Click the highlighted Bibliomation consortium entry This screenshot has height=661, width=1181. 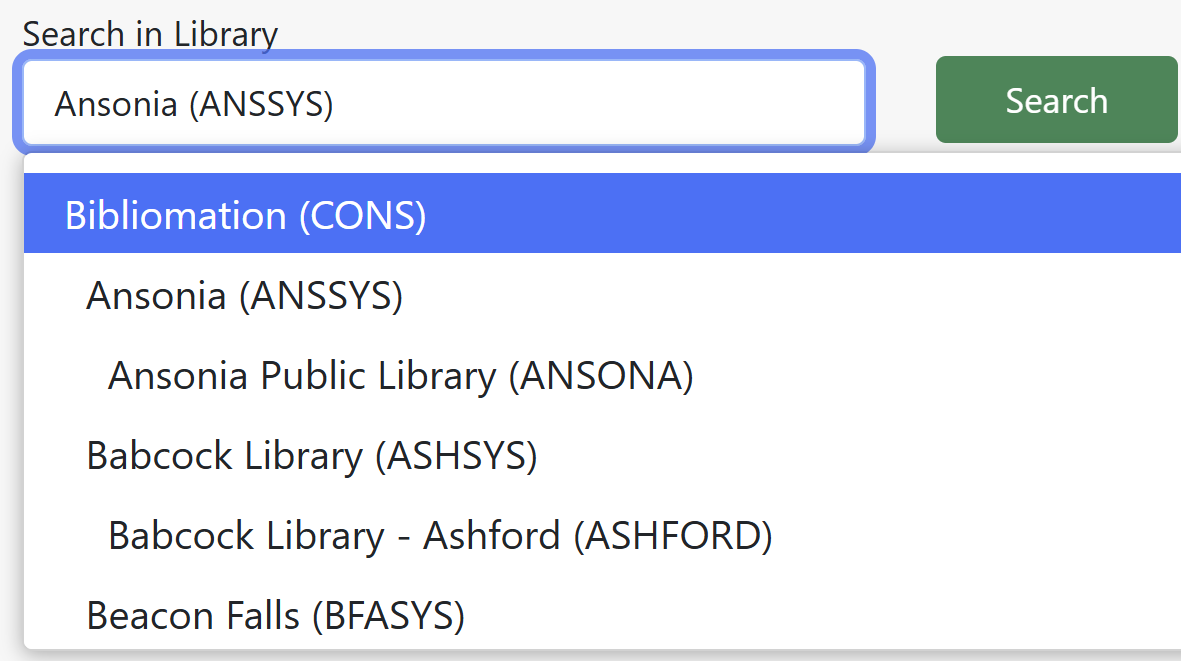click(x=245, y=214)
